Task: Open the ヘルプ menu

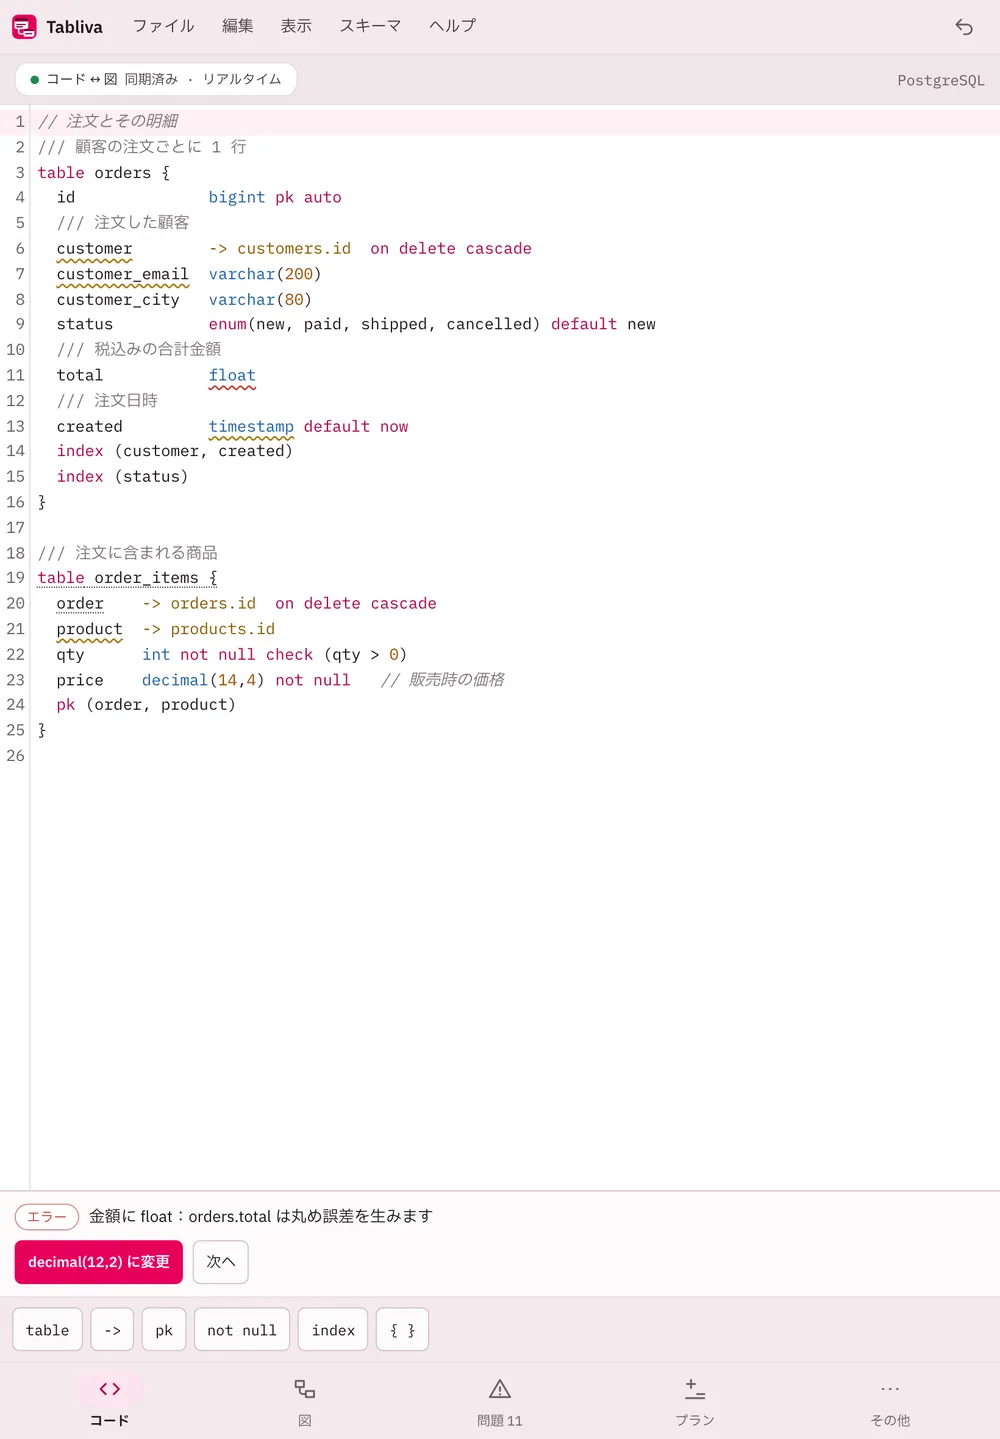Action: tap(453, 26)
